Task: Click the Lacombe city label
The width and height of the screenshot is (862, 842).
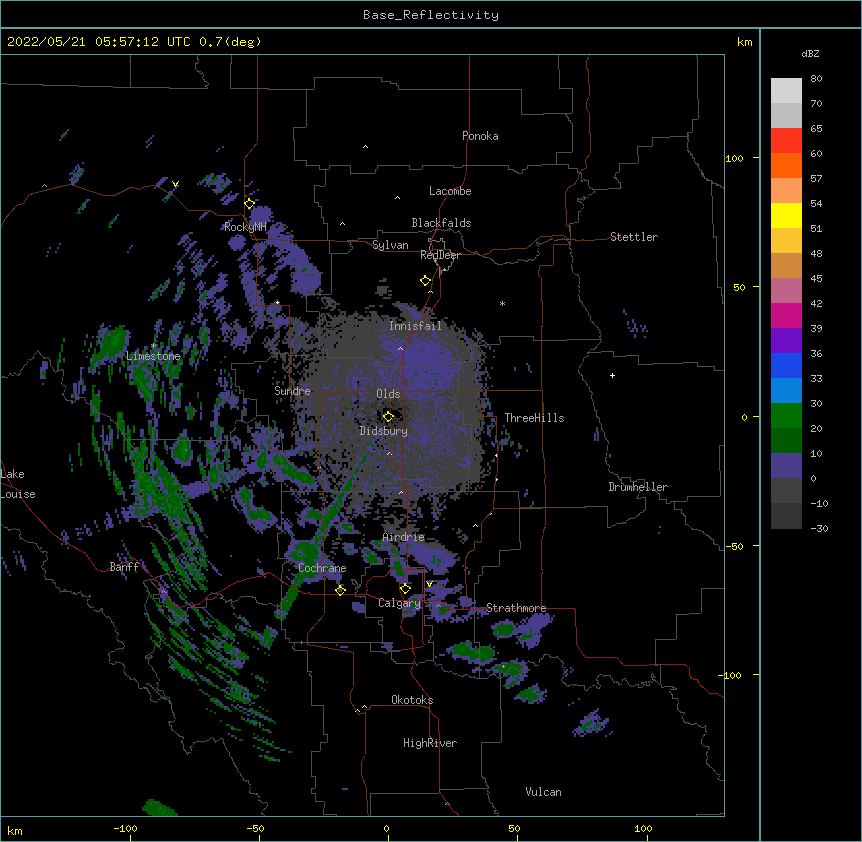Action: [x=450, y=191]
